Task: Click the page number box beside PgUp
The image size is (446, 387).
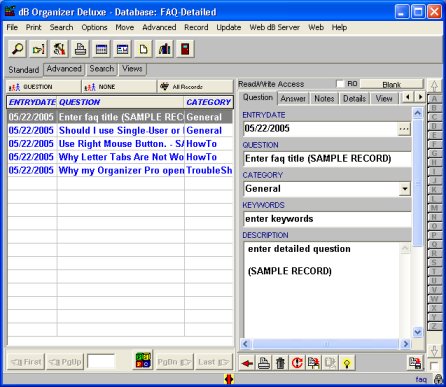Action: point(101,361)
